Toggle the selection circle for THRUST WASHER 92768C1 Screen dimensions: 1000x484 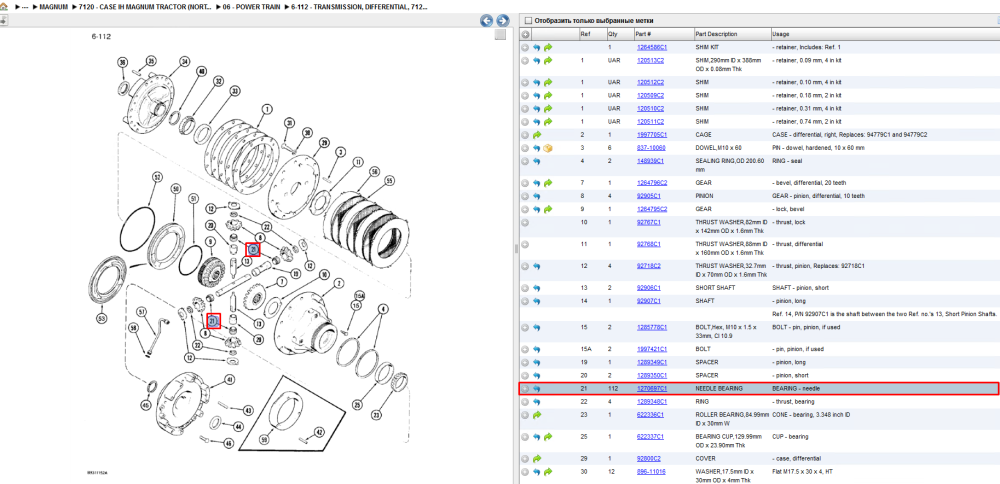point(526,244)
